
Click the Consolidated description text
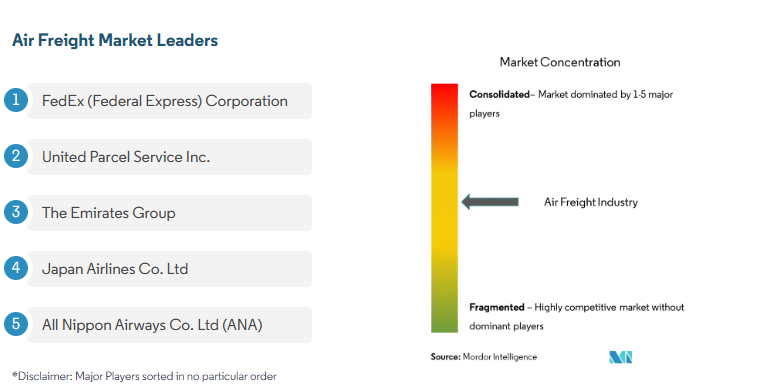pyautogui.click(x=571, y=104)
